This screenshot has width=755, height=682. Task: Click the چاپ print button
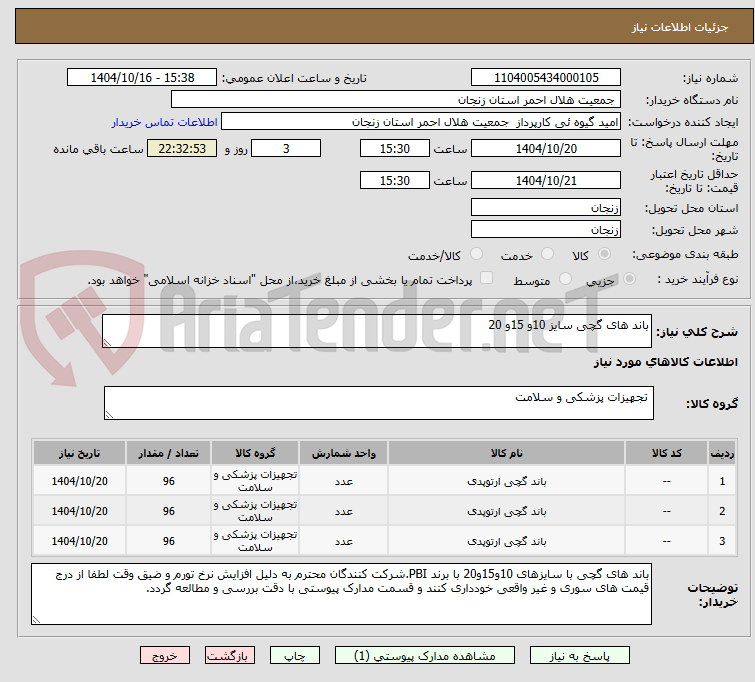tap(295, 656)
